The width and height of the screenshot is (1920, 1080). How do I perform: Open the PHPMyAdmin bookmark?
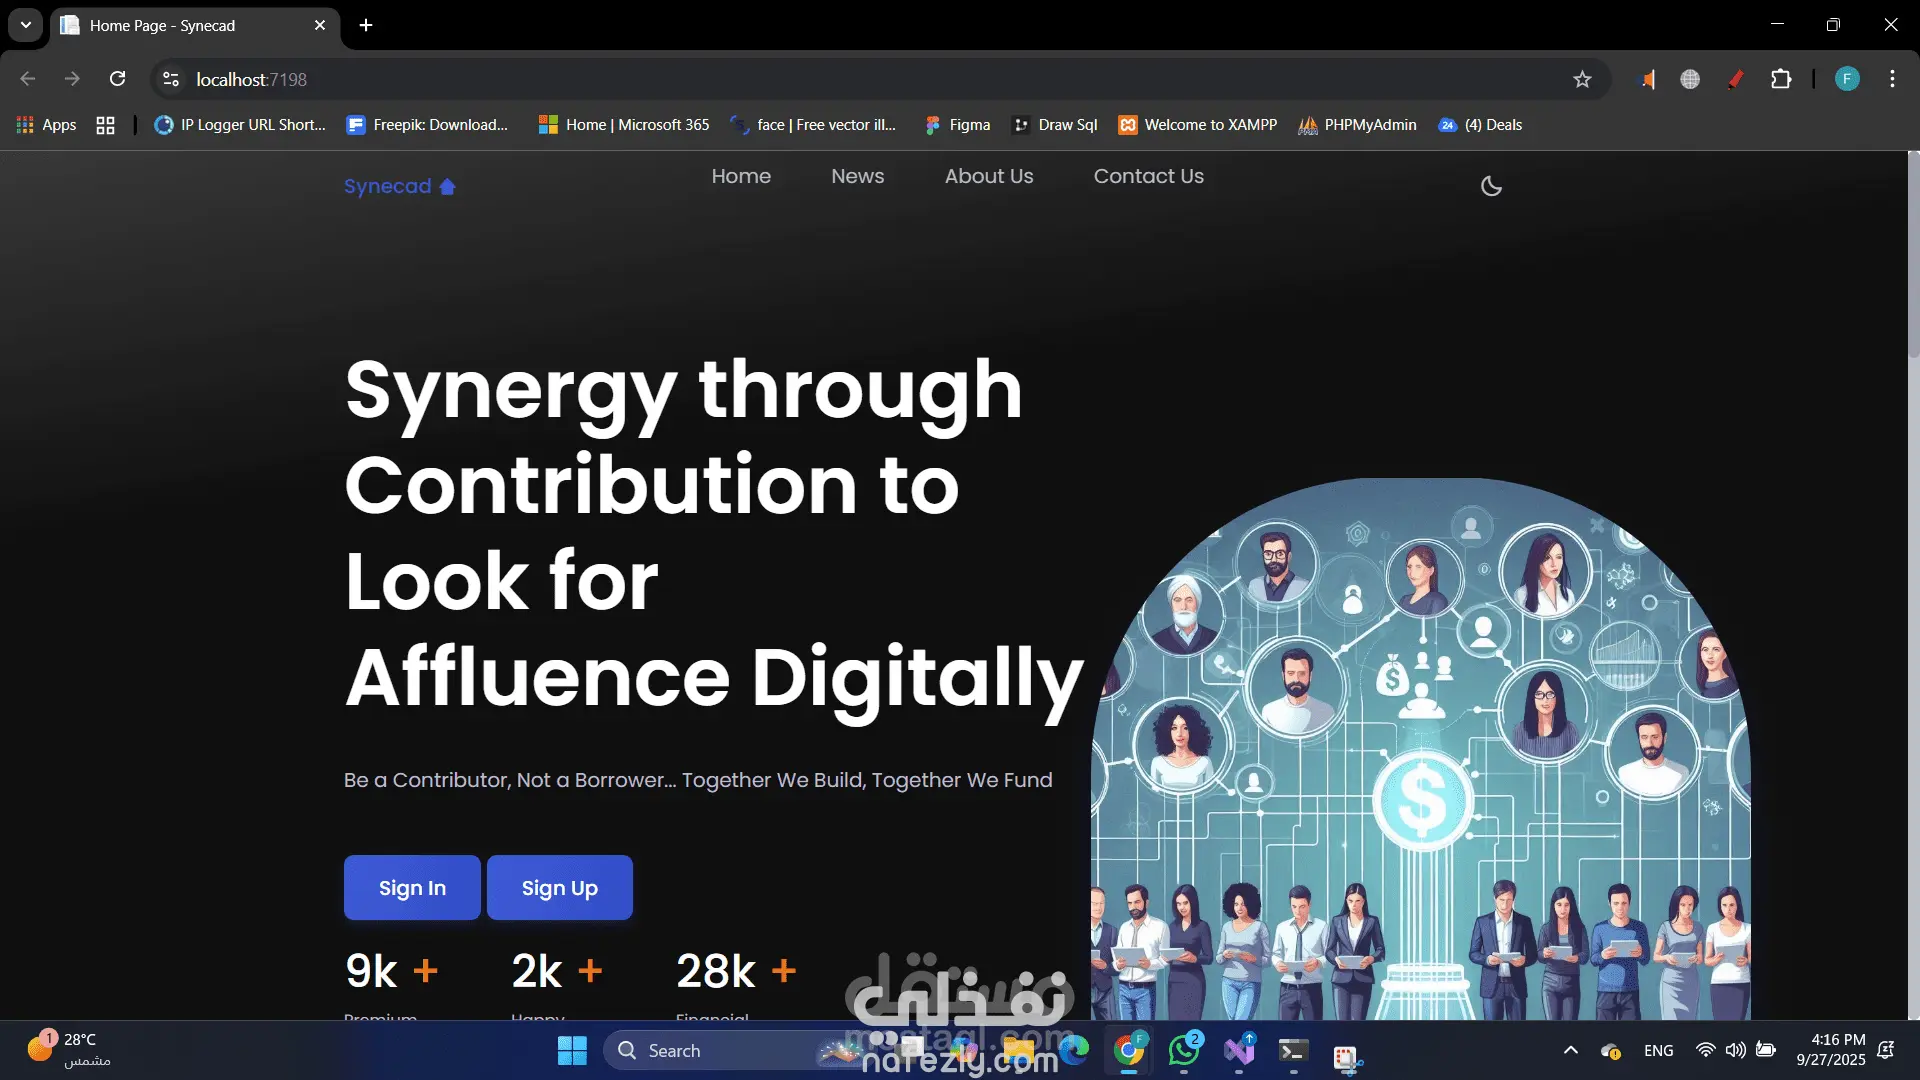(x=1357, y=125)
